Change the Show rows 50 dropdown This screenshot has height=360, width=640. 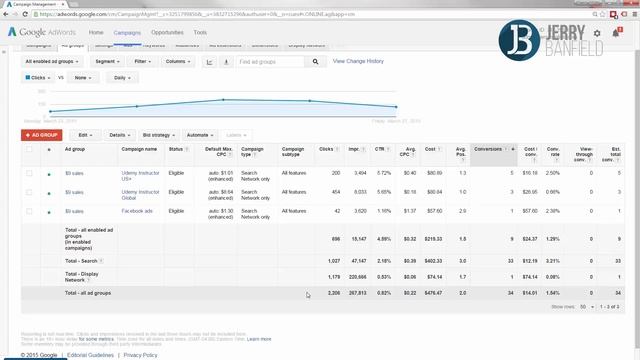pyautogui.click(x=587, y=307)
